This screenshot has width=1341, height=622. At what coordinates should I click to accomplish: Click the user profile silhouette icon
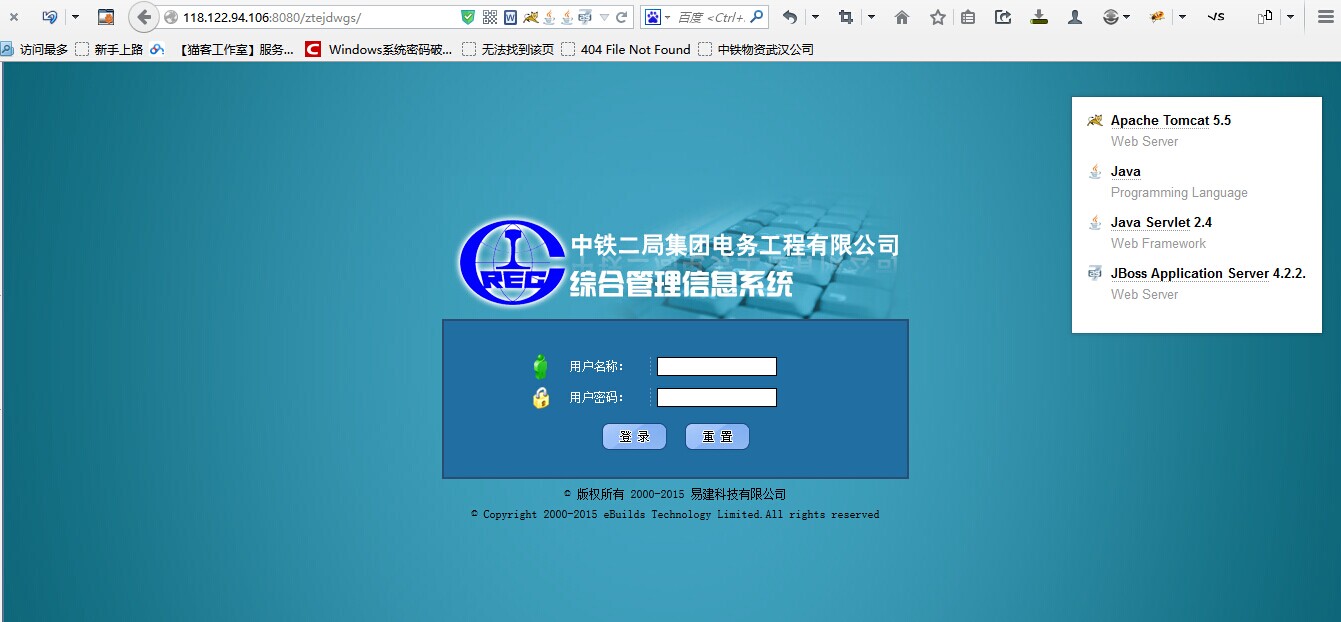1075,17
